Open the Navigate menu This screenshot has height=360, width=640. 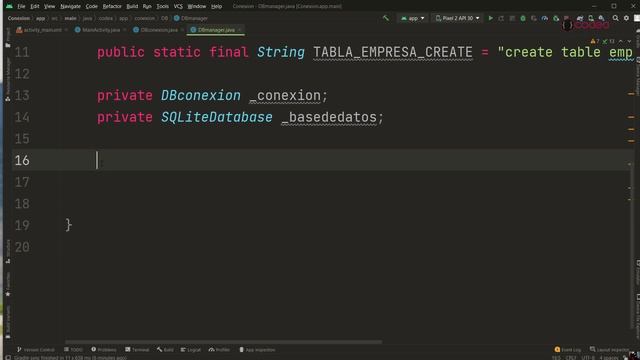[70, 7]
